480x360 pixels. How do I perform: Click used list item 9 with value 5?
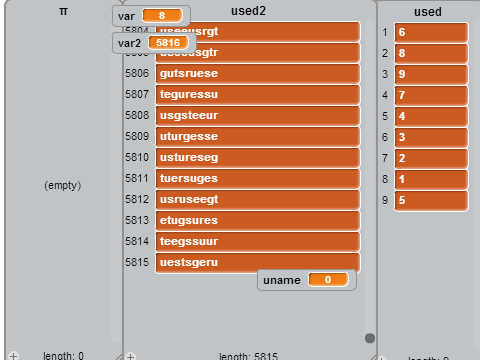[431, 201]
